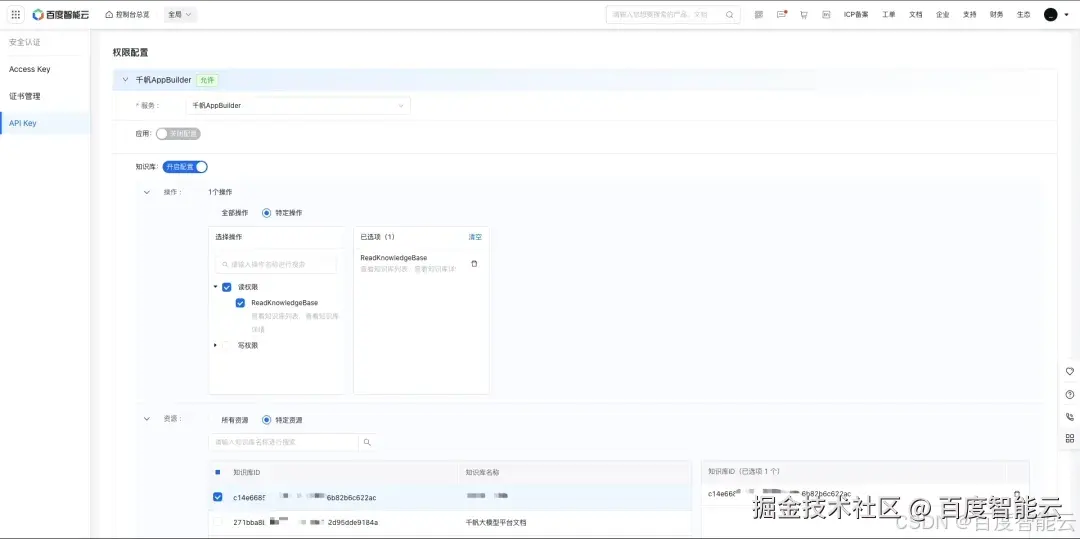Click the search magnifier in top search box
The image size is (1080, 539).
coord(729,14)
